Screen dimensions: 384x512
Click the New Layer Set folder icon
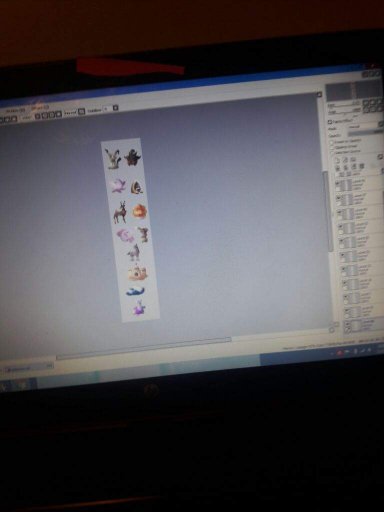[353, 159]
